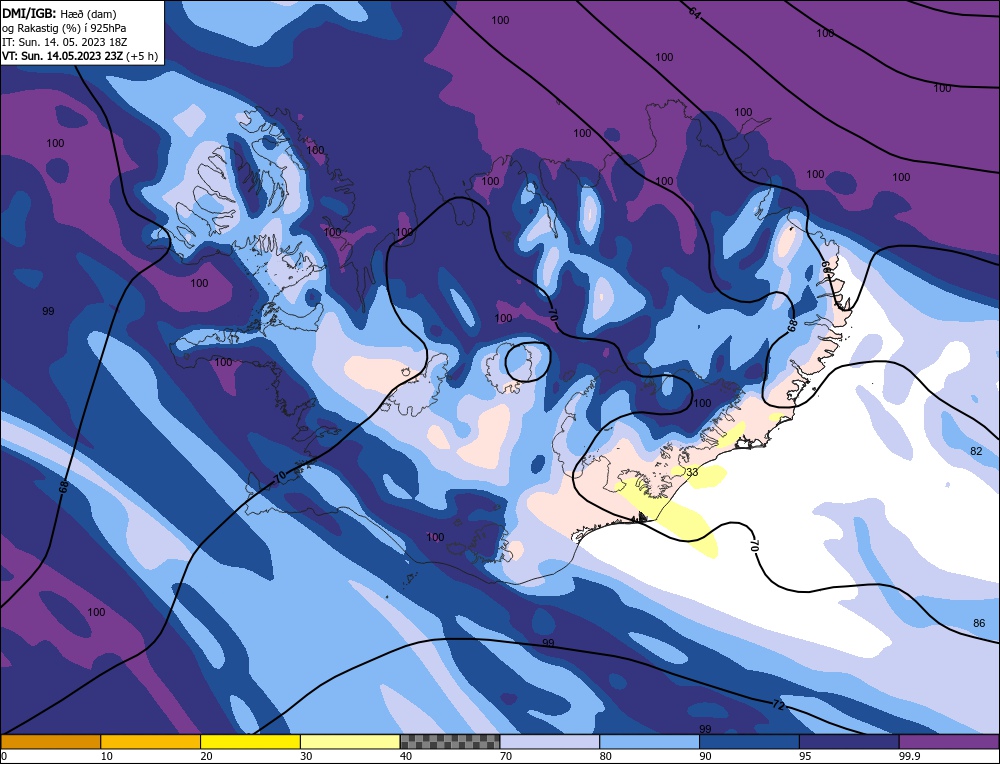
Task: Click the humidity value '82' on the map
Action: (x=976, y=451)
